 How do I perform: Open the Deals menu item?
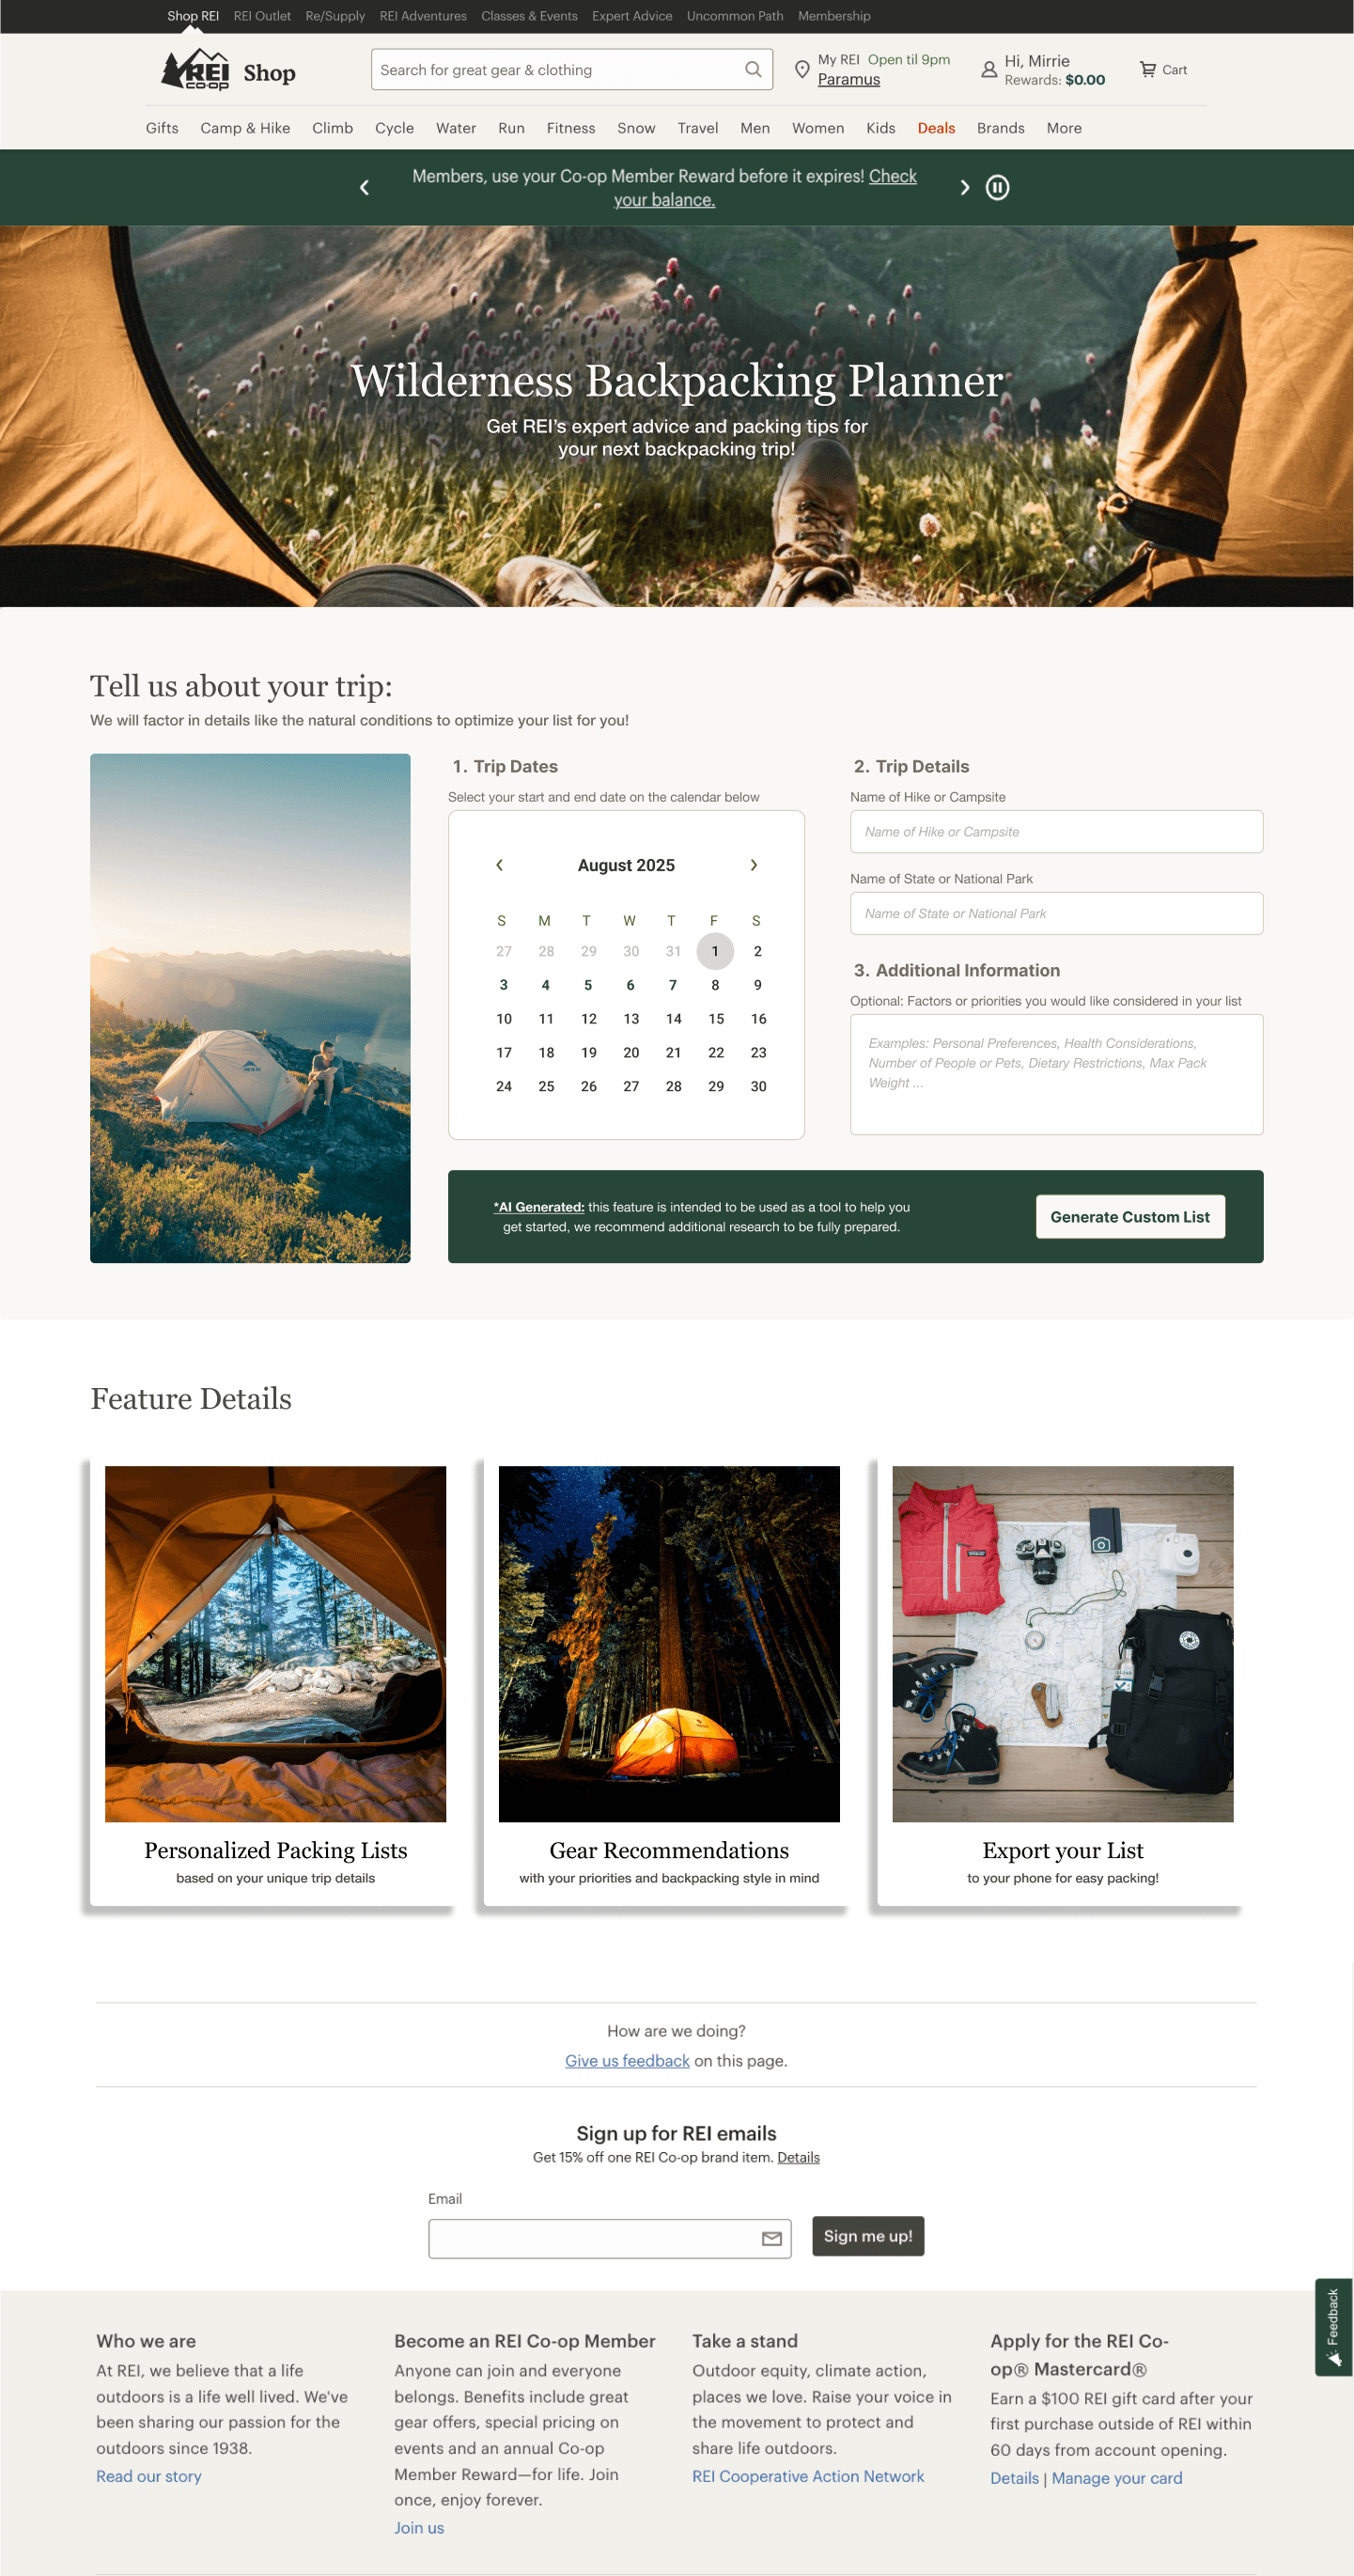(x=936, y=128)
